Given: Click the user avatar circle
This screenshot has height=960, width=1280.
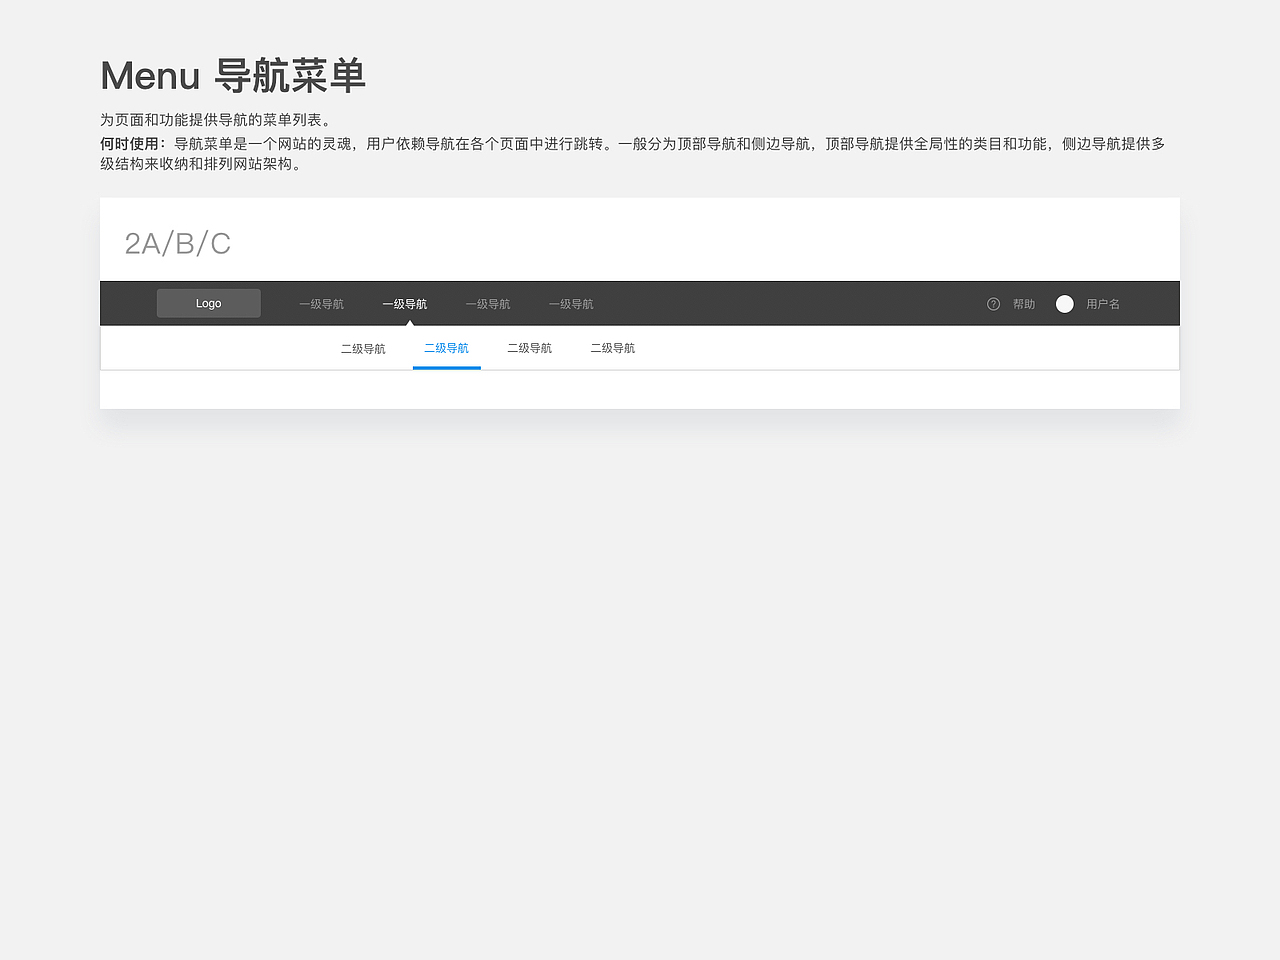Looking at the screenshot, I should coord(1064,304).
